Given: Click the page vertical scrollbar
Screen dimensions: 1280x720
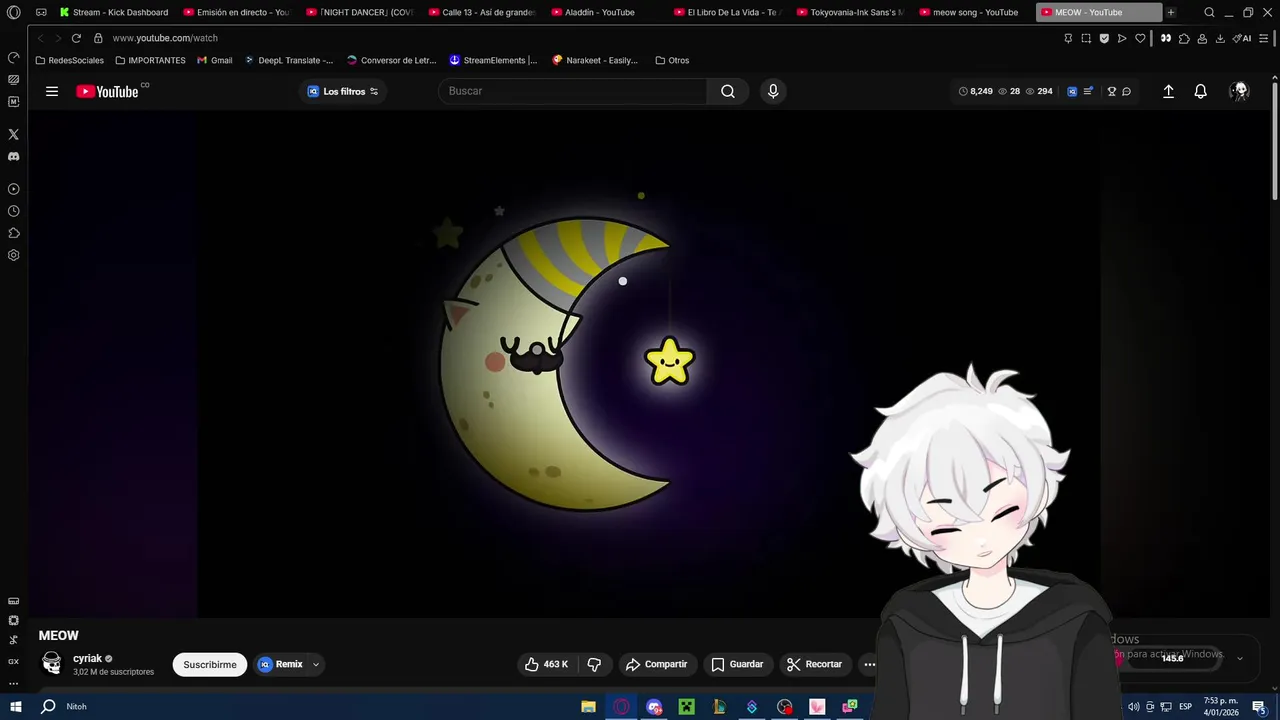Looking at the screenshot, I should (x=1275, y=140).
